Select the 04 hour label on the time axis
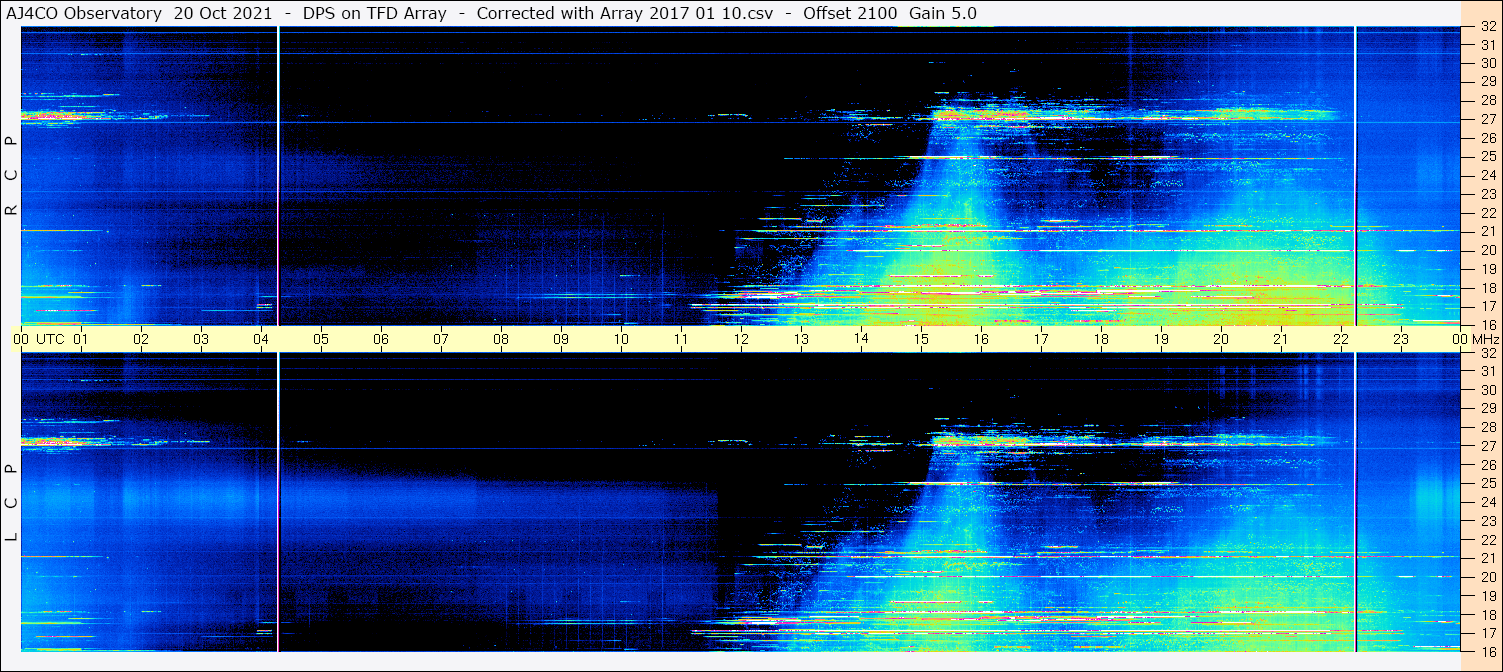The image size is (1503, 672). [x=261, y=339]
